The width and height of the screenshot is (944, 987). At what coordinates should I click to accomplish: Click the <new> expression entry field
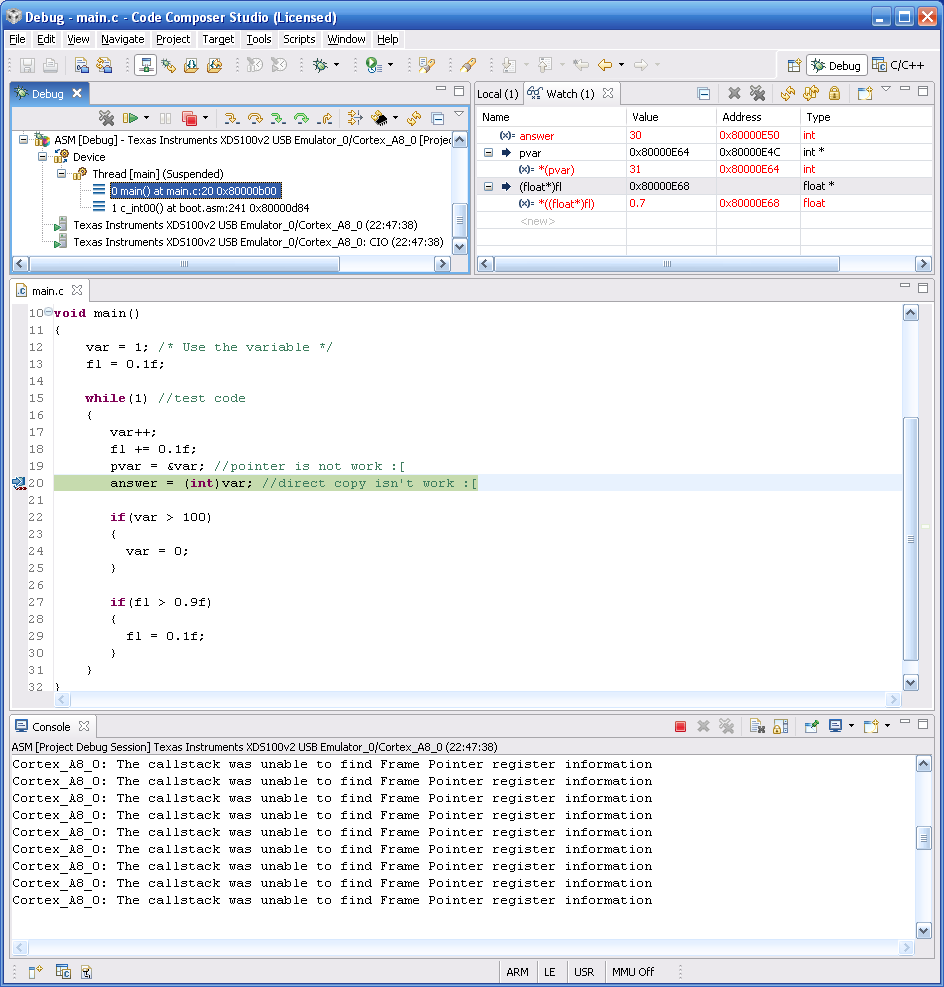(537, 221)
